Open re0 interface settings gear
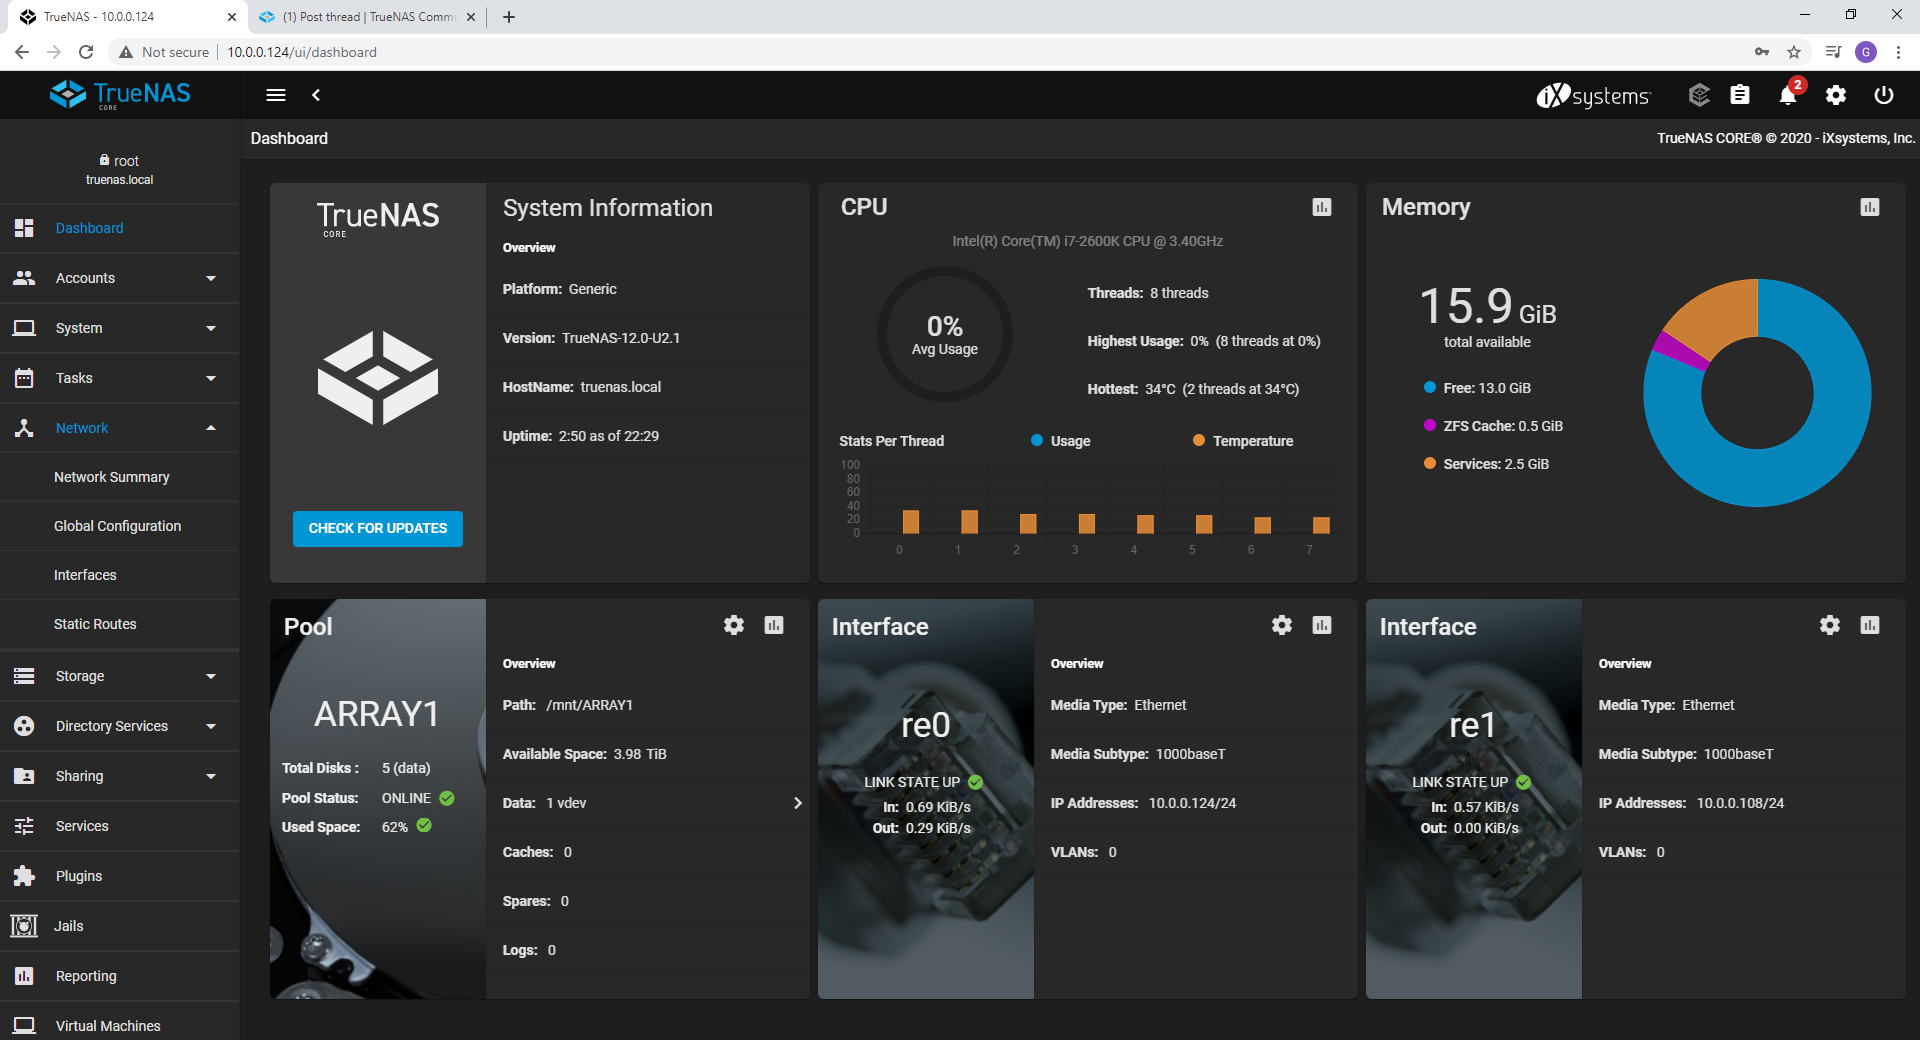Screen dimensions: 1920x1040 (1282, 625)
